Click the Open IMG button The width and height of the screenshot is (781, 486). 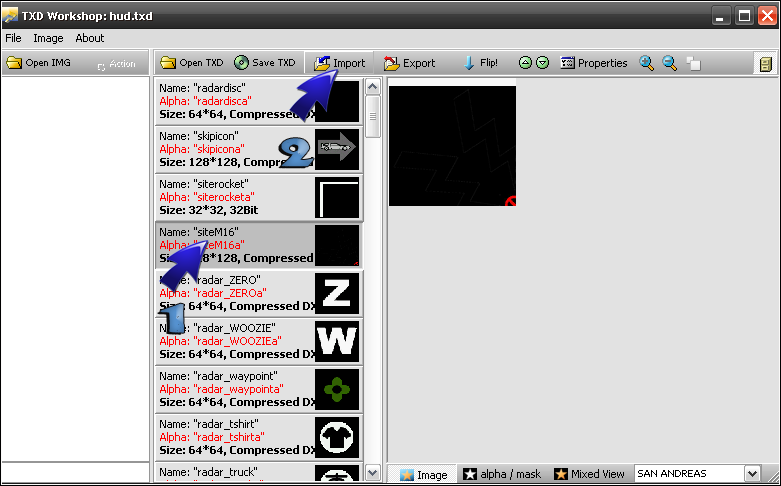pos(38,63)
